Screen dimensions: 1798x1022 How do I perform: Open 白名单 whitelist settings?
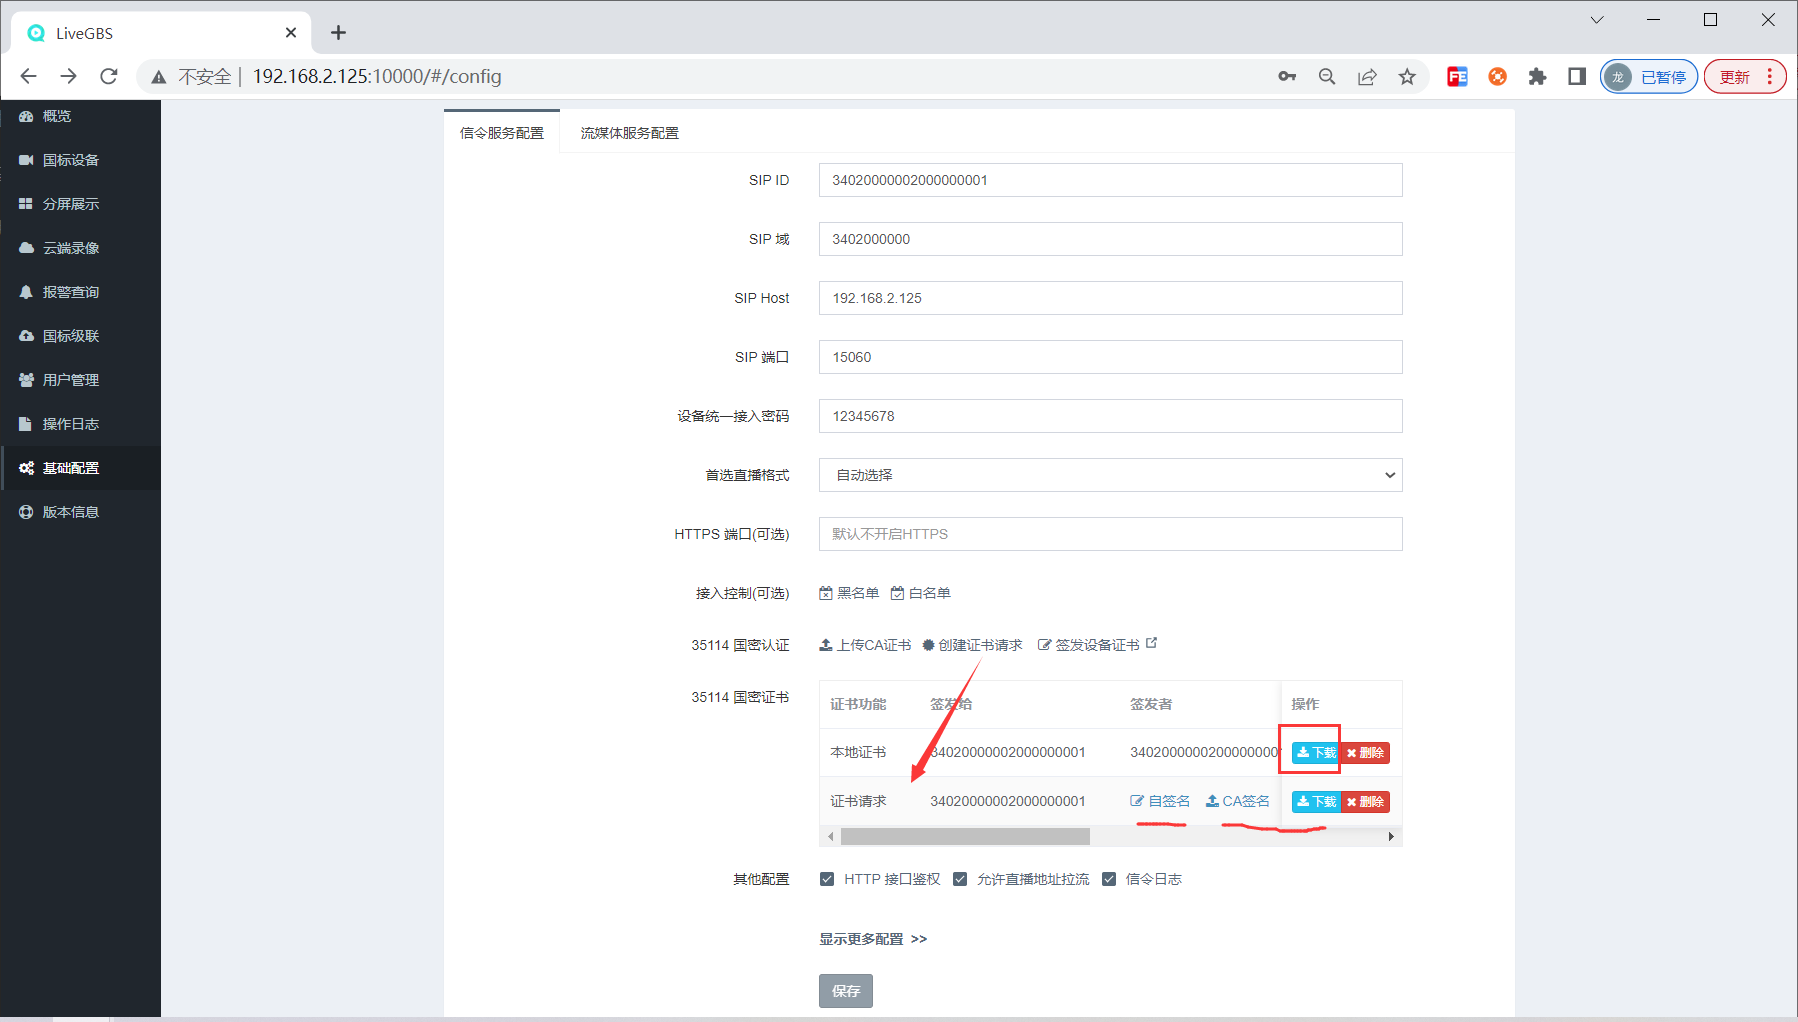pyautogui.click(x=921, y=593)
